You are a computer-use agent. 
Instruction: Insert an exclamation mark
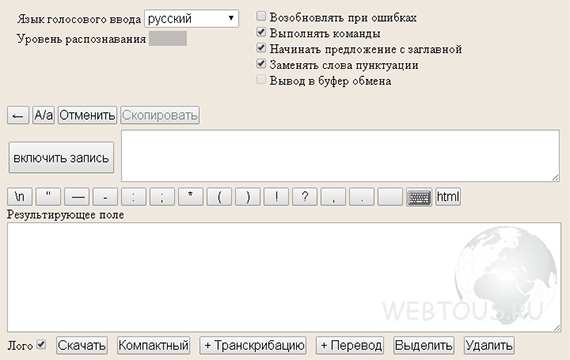pyautogui.click(x=276, y=197)
